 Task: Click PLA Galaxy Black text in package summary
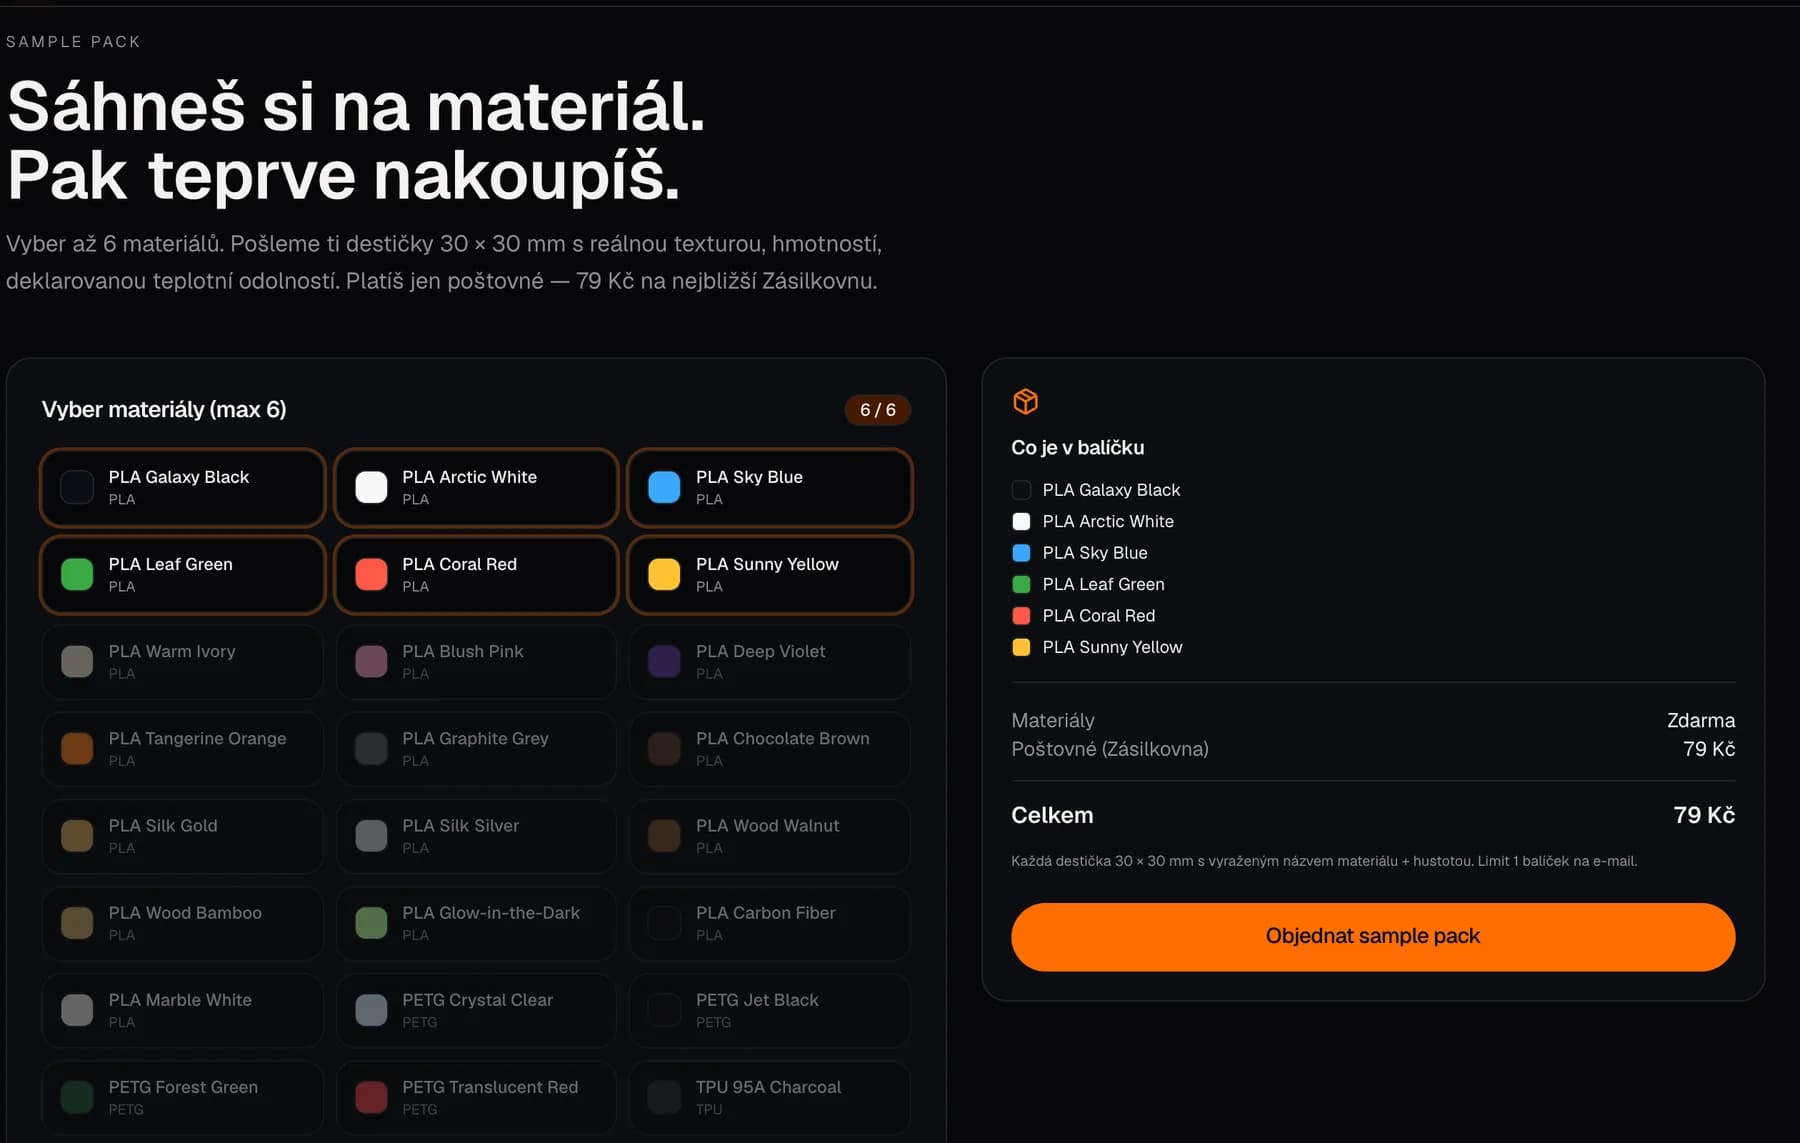pos(1111,490)
